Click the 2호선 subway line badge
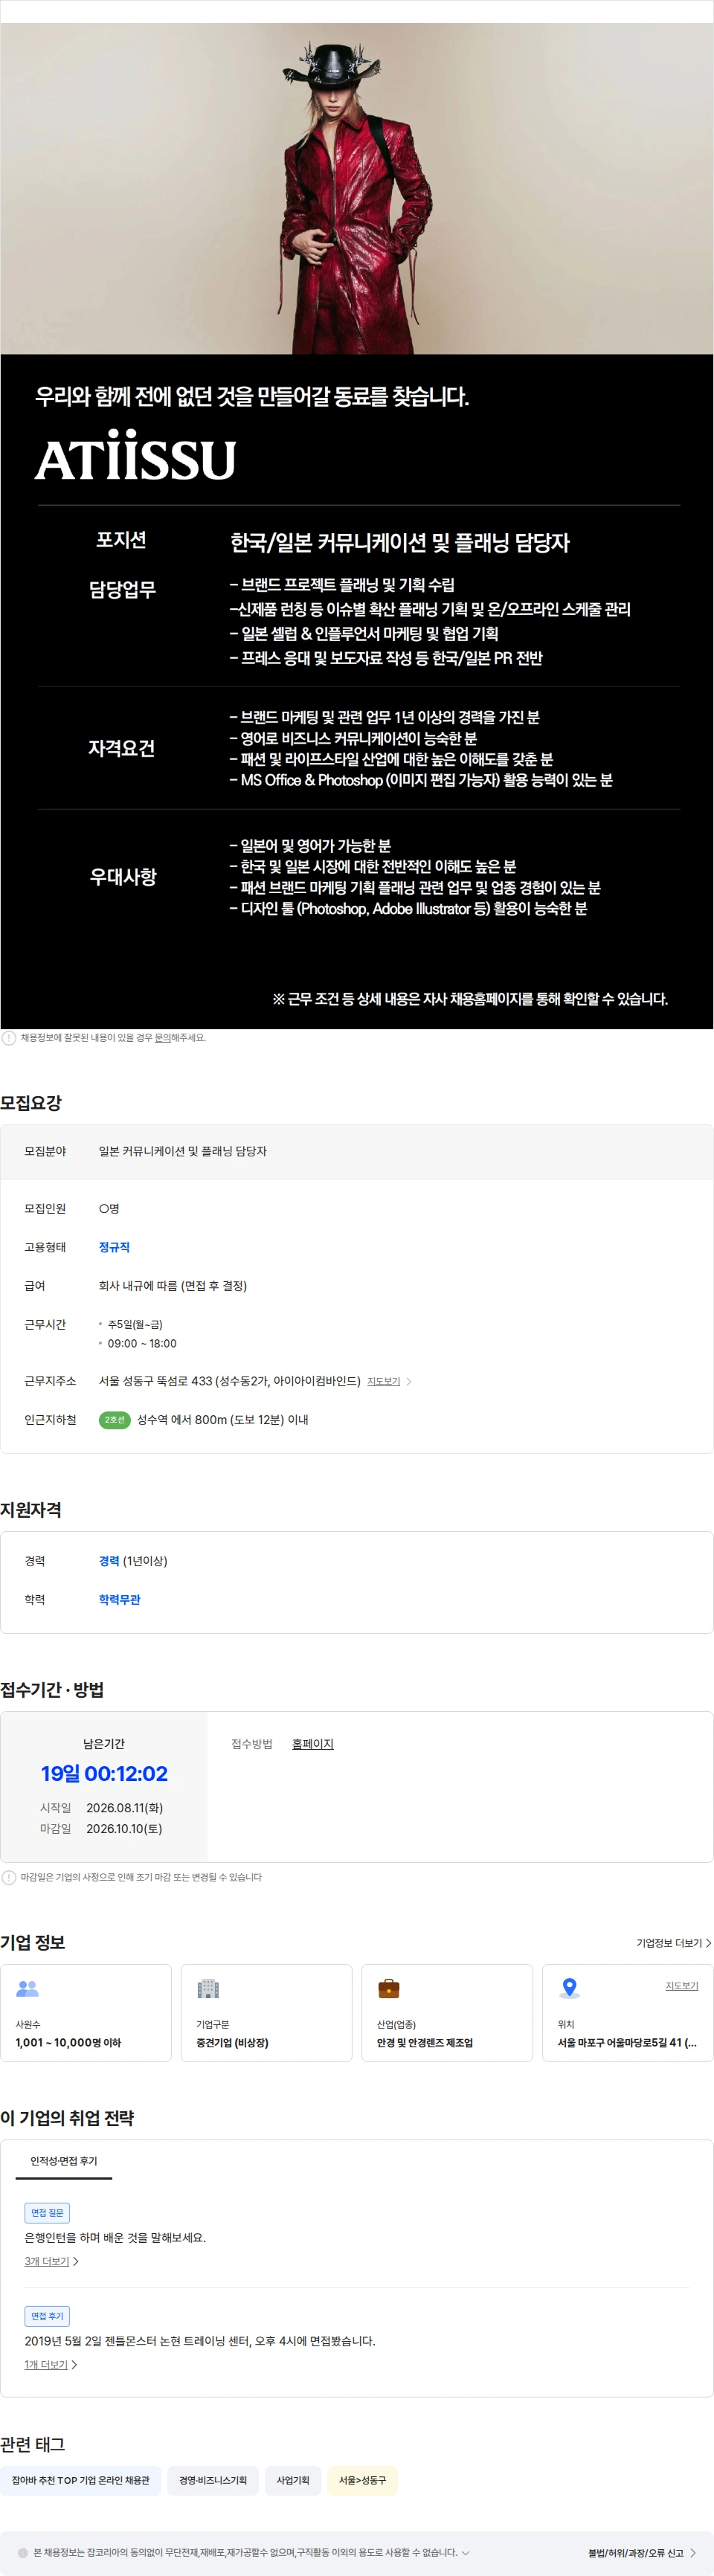714x2576 pixels. pos(115,1420)
